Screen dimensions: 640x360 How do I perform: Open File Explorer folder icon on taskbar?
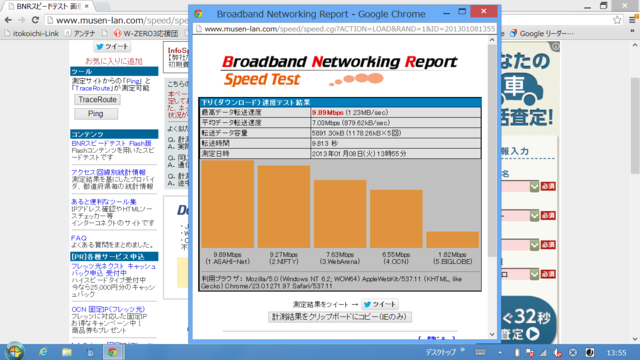pyautogui.click(x=67, y=352)
